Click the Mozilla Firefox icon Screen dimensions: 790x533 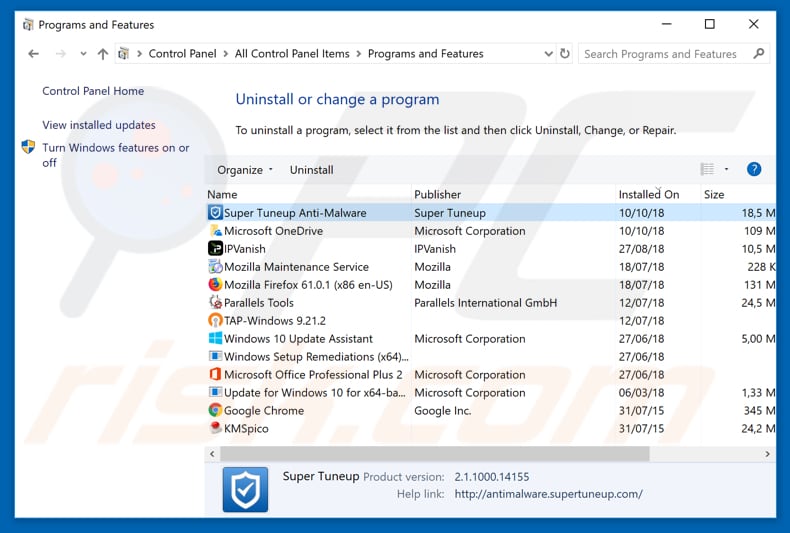pos(215,285)
